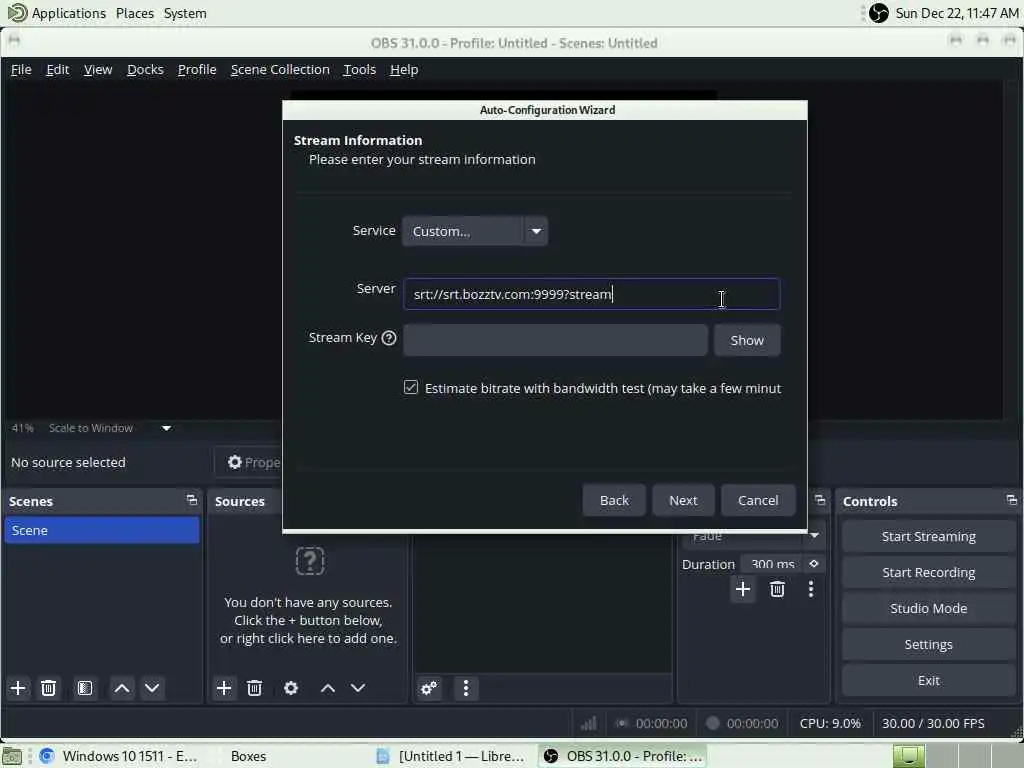Adjust the Duration 300 ms stepper
Image resolution: width=1024 pixels, height=768 pixels.
814,564
